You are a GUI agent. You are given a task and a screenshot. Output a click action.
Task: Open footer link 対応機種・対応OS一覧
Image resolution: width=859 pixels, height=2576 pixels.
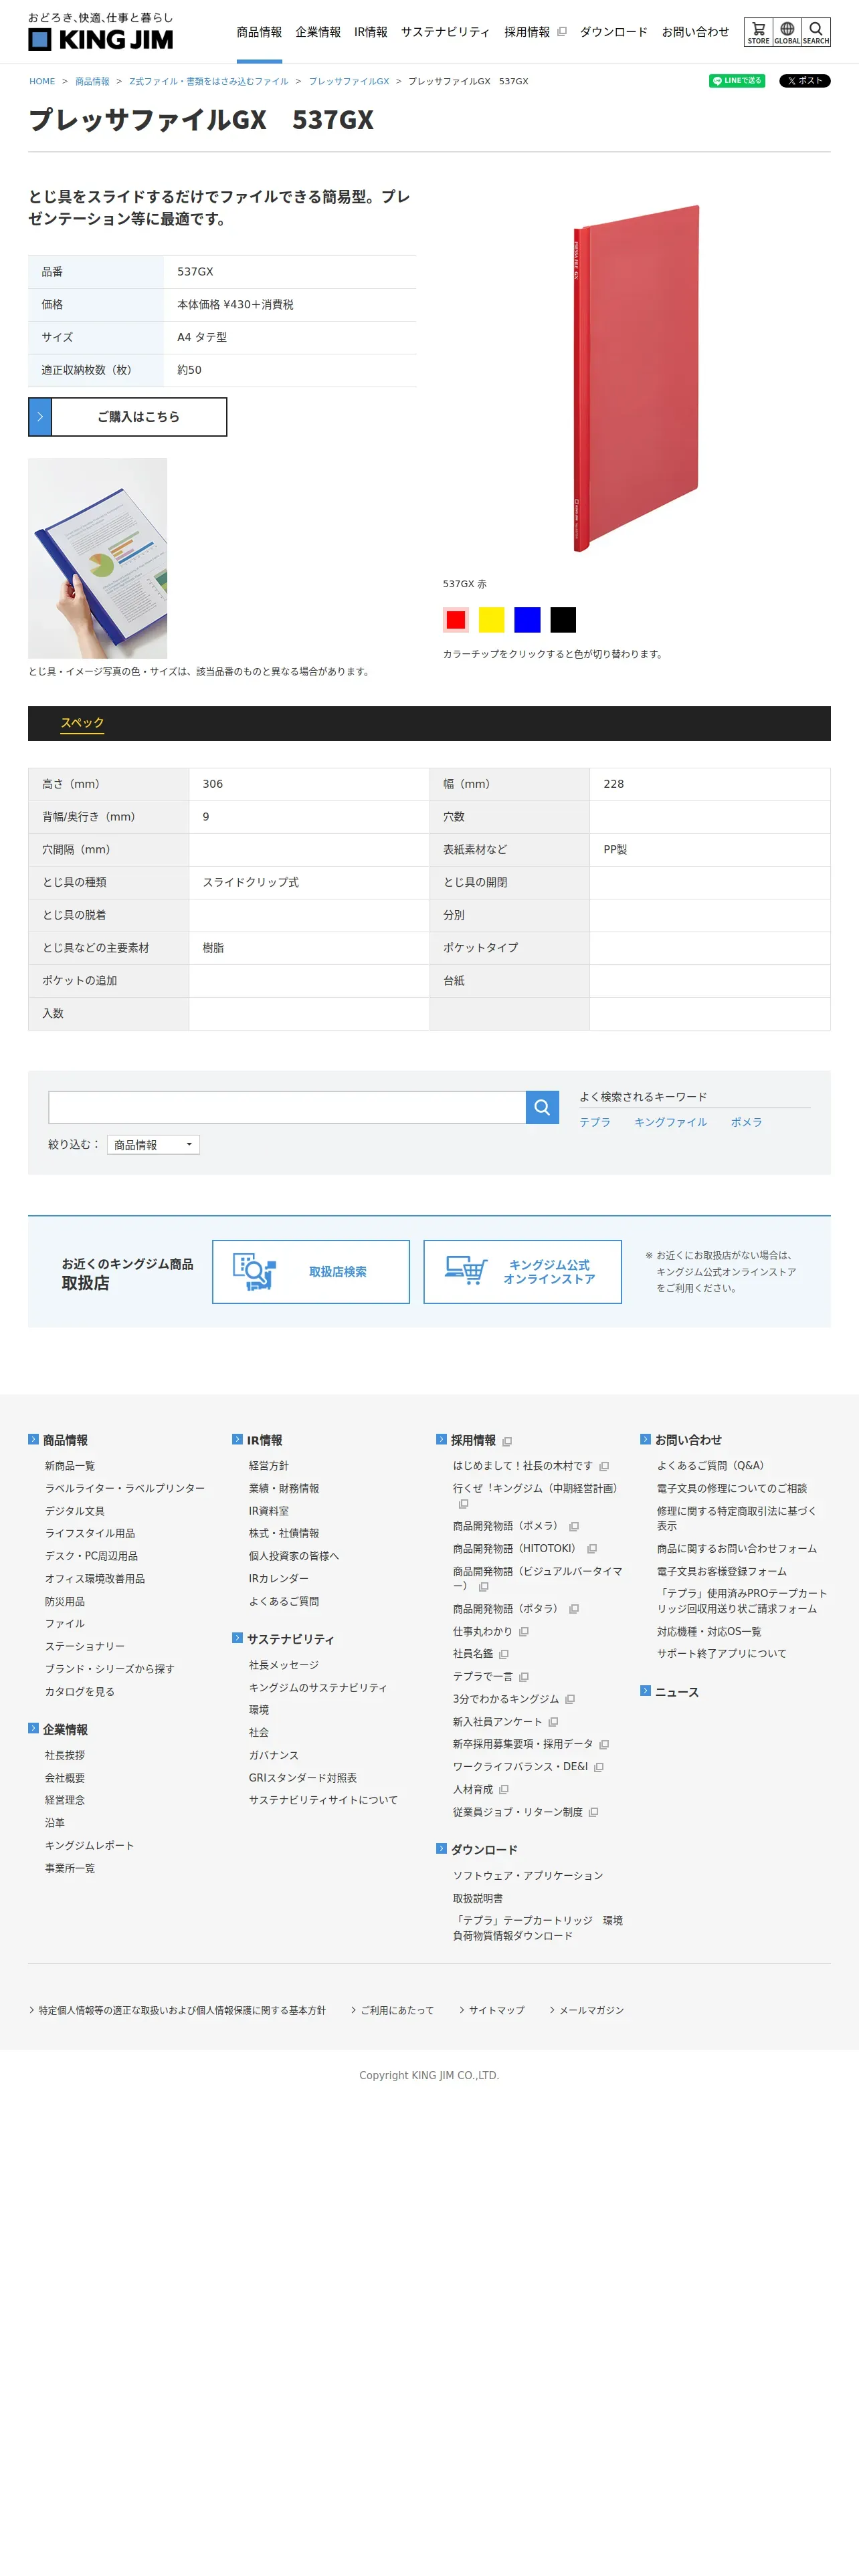pos(709,1631)
